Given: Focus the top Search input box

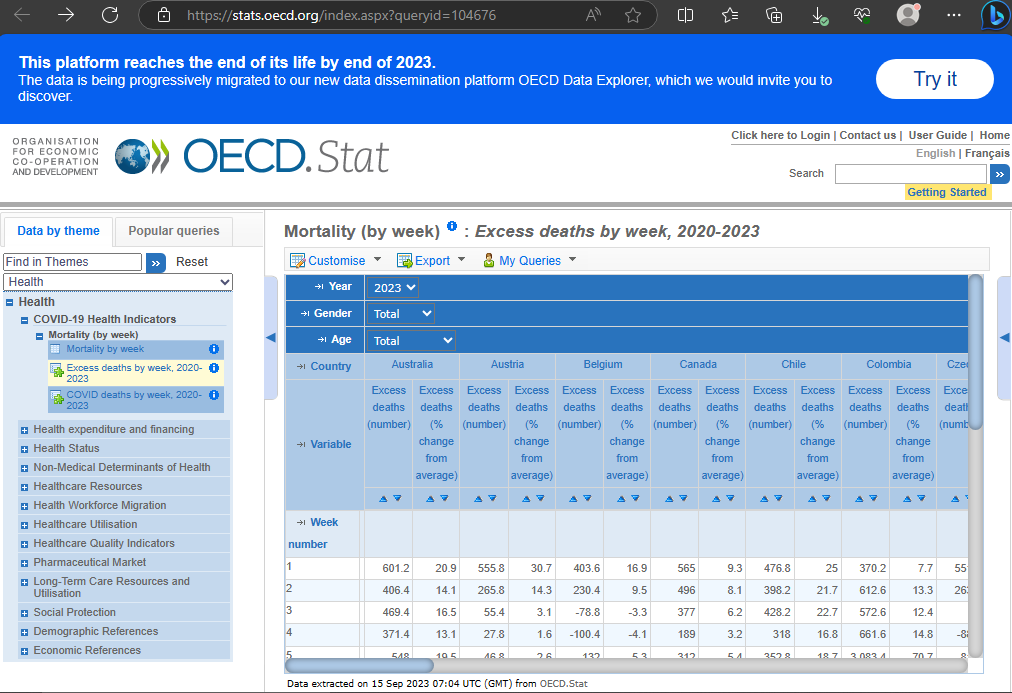Looking at the screenshot, I should click(x=911, y=174).
